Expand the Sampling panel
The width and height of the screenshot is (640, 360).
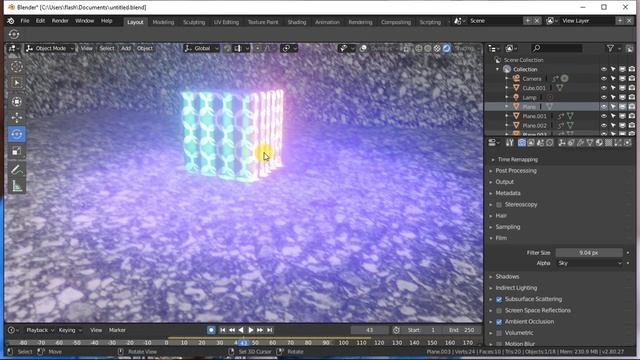(x=508, y=227)
